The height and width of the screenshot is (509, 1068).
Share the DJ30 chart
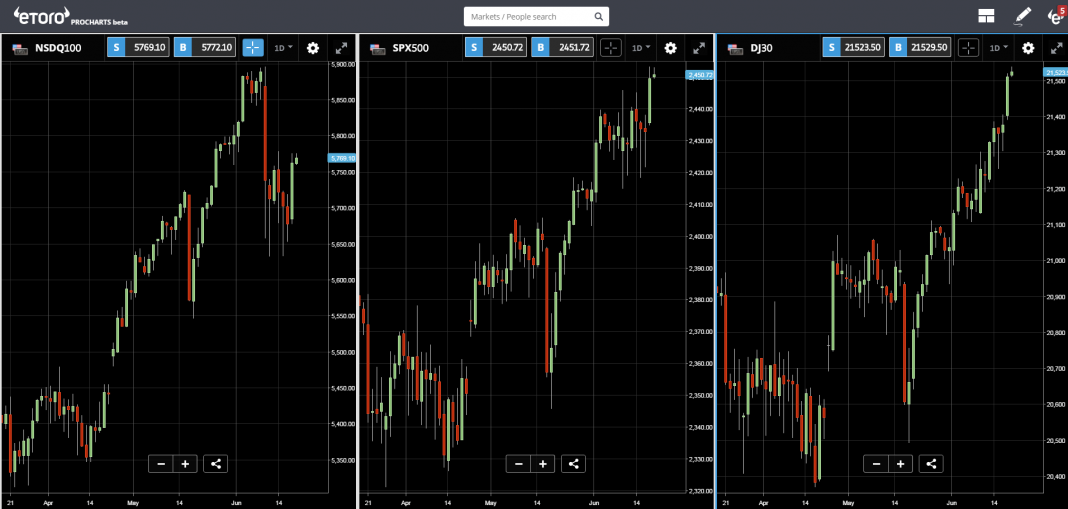pyautogui.click(x=931, y=464)
